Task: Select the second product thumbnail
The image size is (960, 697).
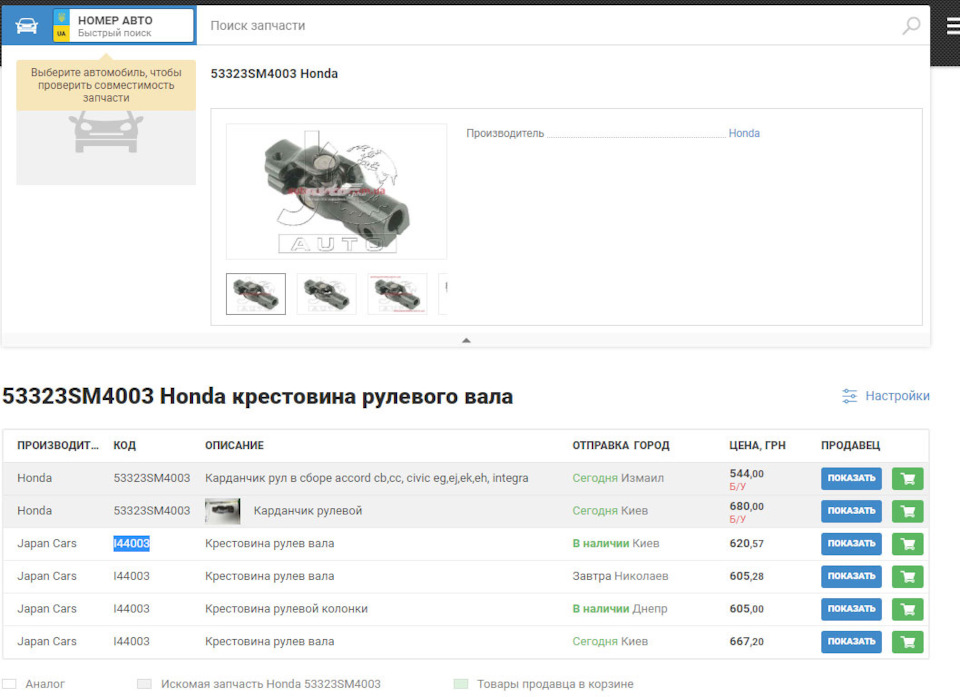Action: click(x=326, y=294)
